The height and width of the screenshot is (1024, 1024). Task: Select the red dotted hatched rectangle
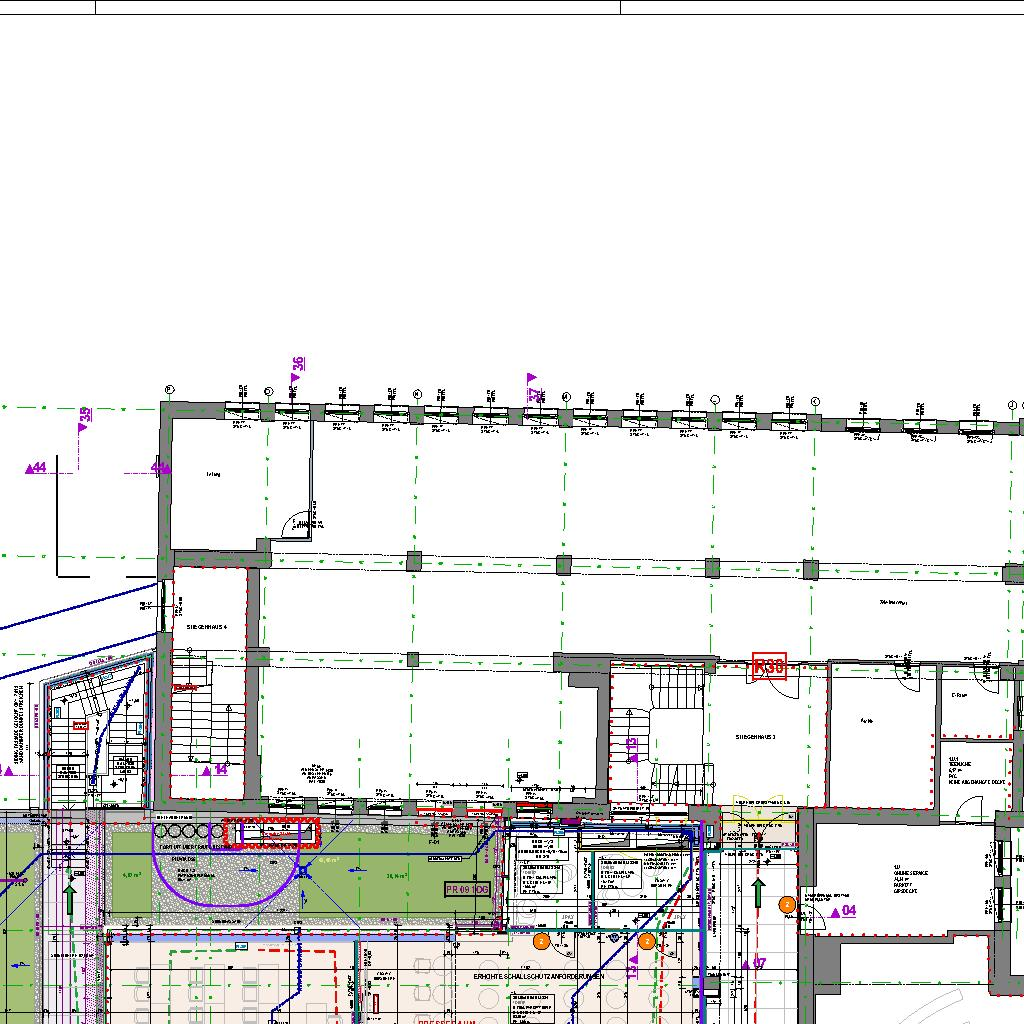coord(270,831)
